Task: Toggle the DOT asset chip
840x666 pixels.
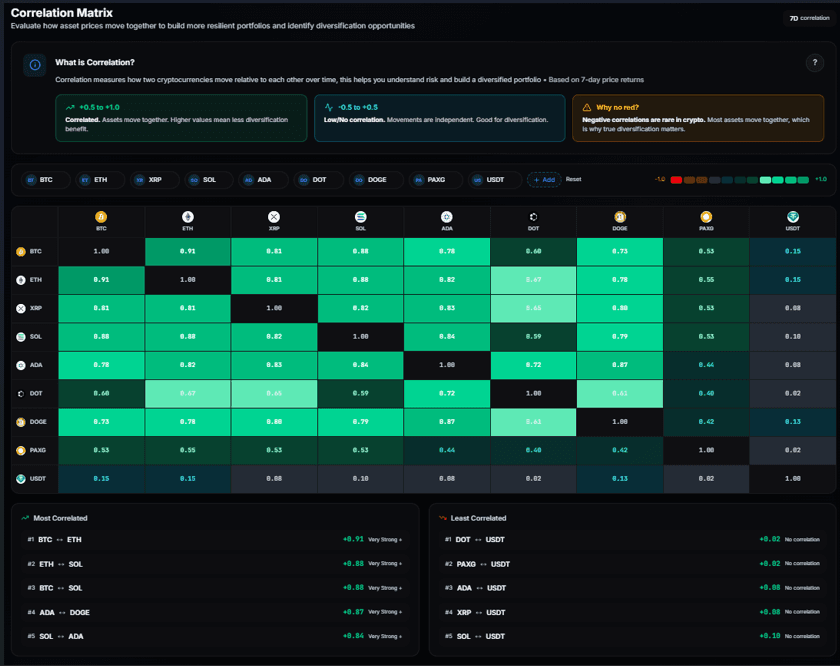Action: pyautogui.click(x=319, y=179)
